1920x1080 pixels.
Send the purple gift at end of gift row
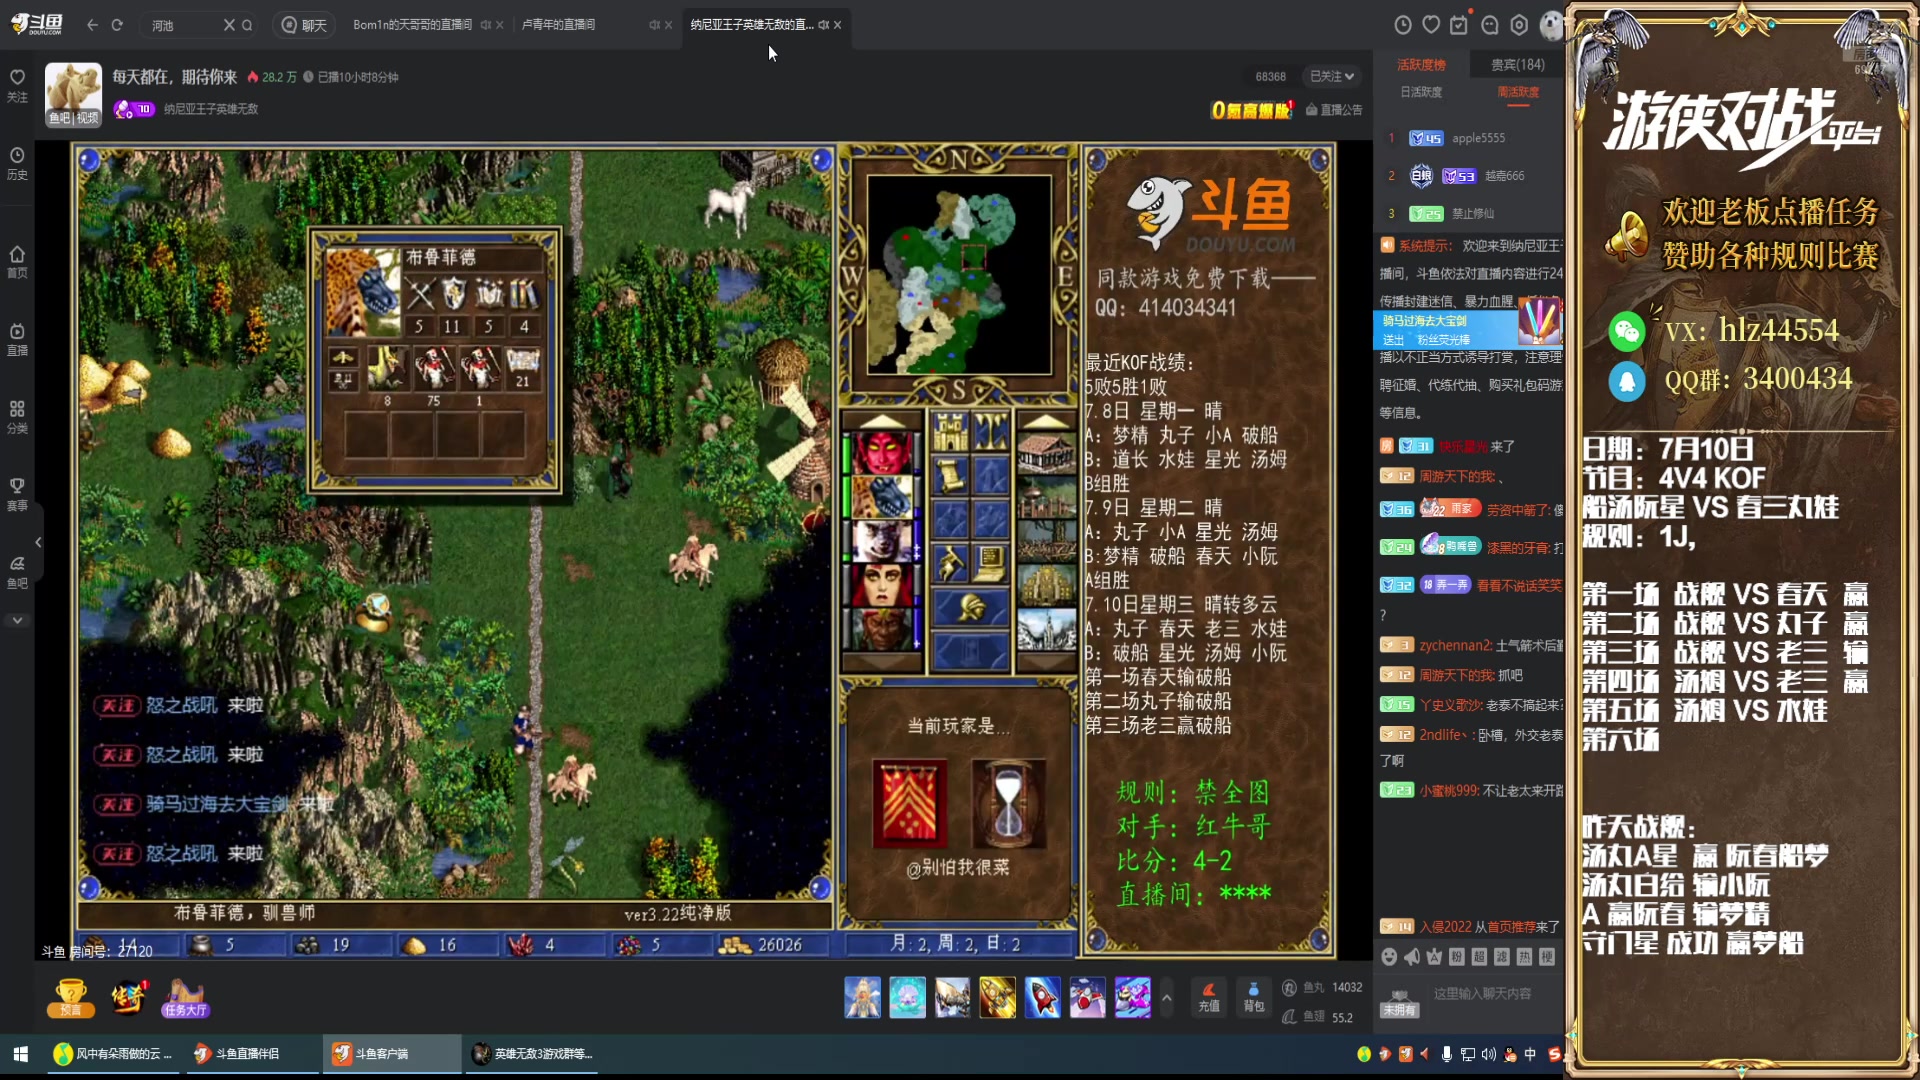[1132, 997]
